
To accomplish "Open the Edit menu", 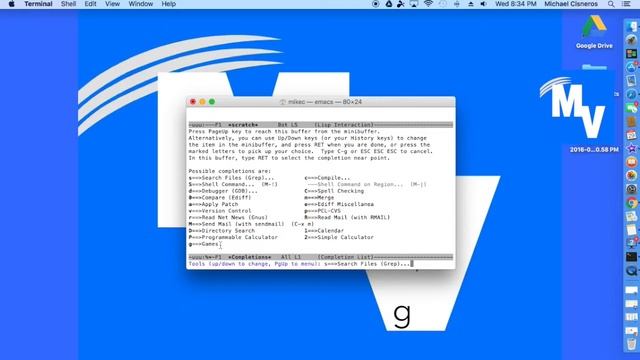I will point(90,4).
